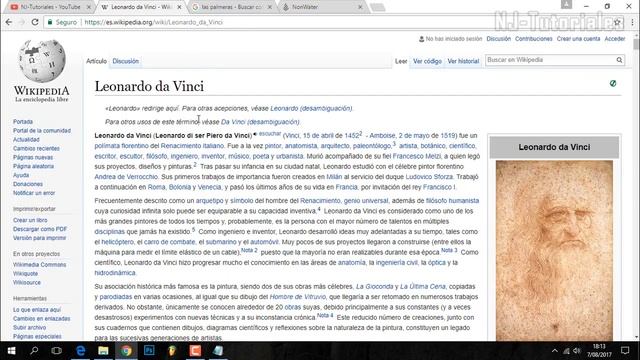Click the secure padlock icon

tap(50, 22)
